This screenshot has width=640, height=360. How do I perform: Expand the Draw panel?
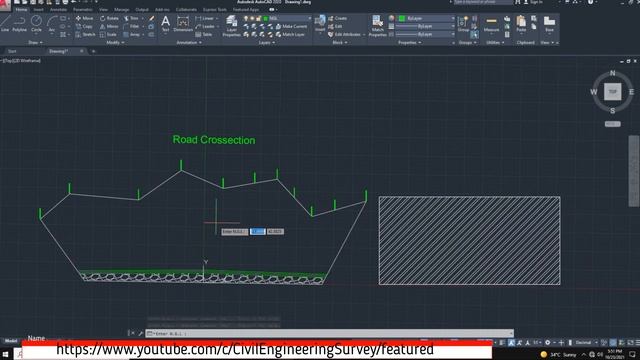(x=36, y=42)
